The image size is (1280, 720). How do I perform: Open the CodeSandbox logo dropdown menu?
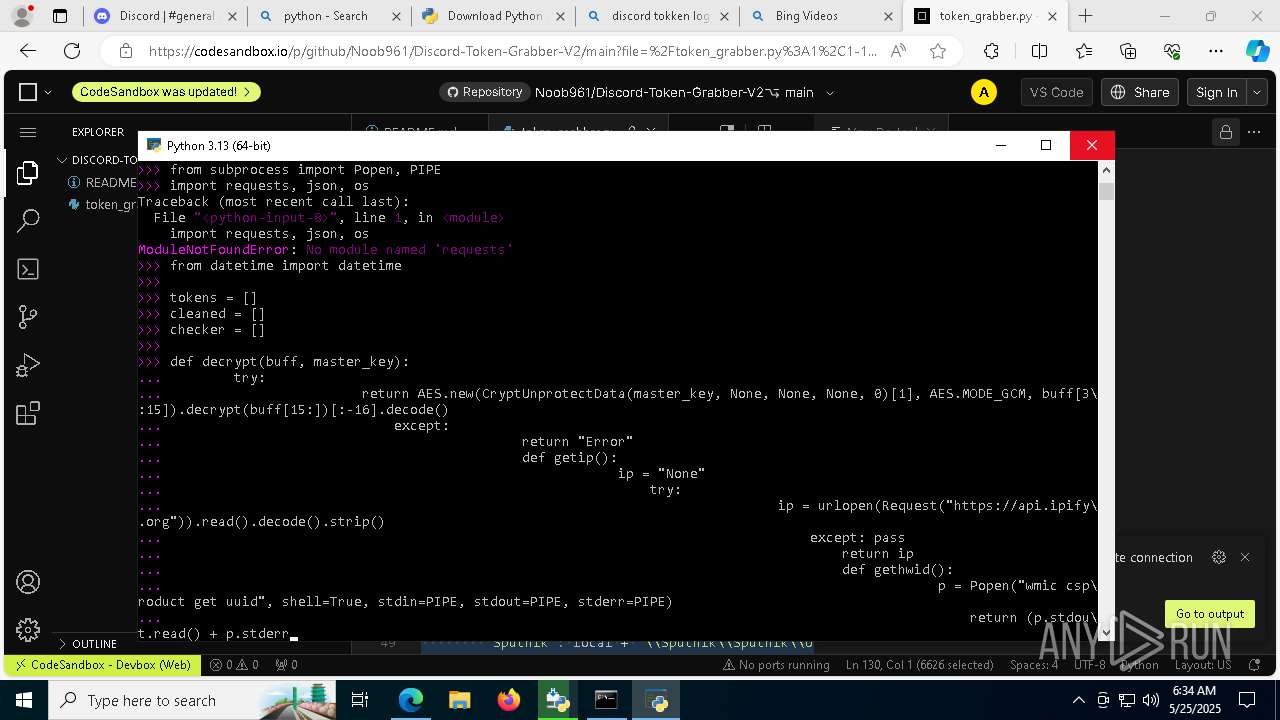[36, 92]
